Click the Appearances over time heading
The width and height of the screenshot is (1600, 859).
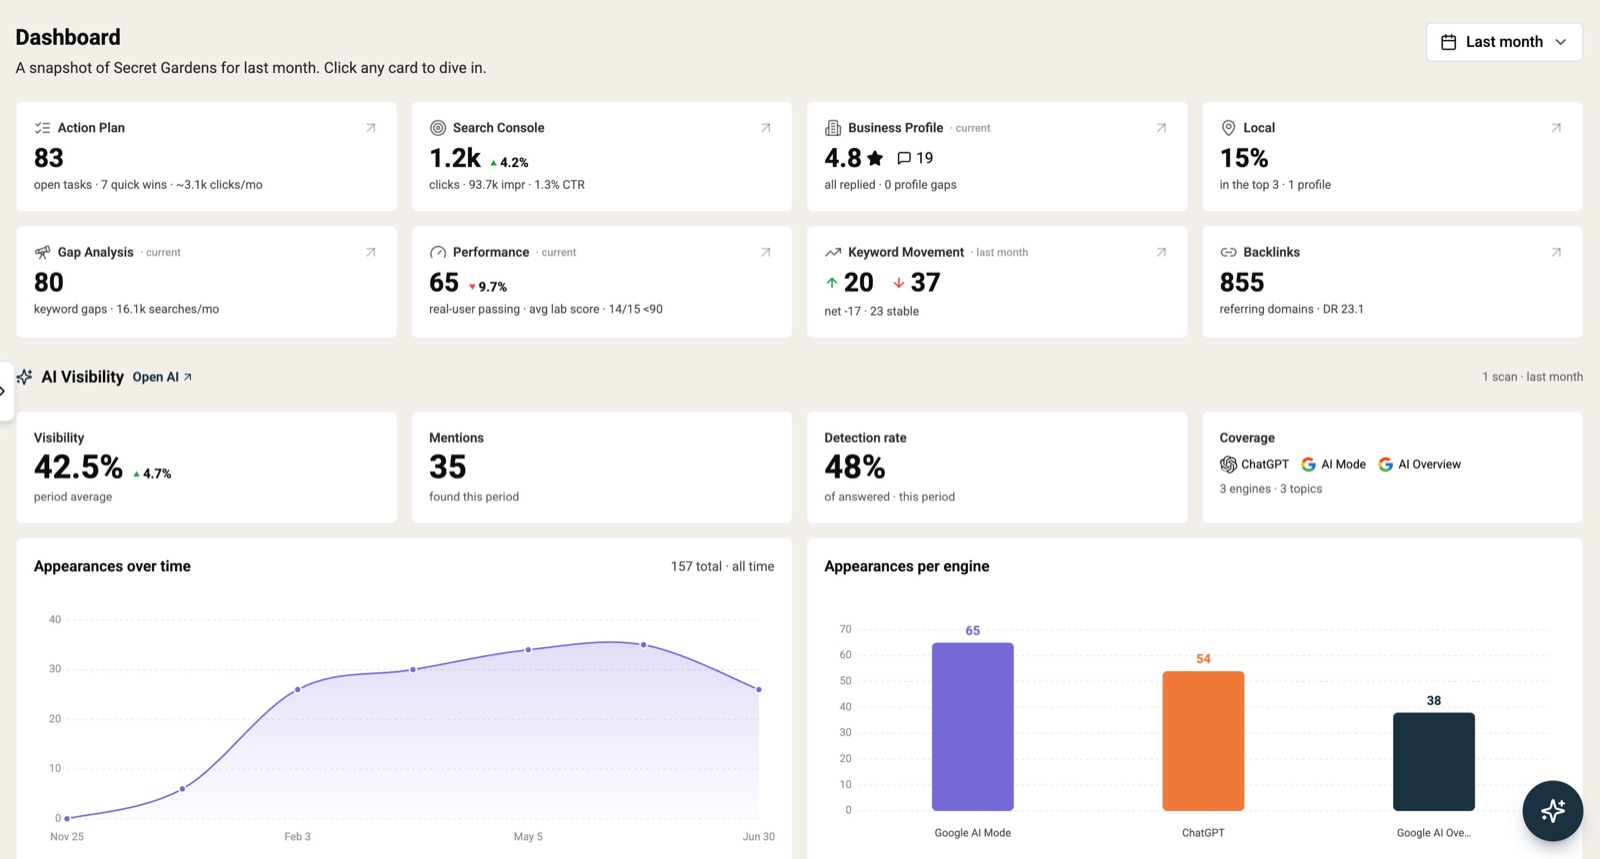tap(112, 566)
